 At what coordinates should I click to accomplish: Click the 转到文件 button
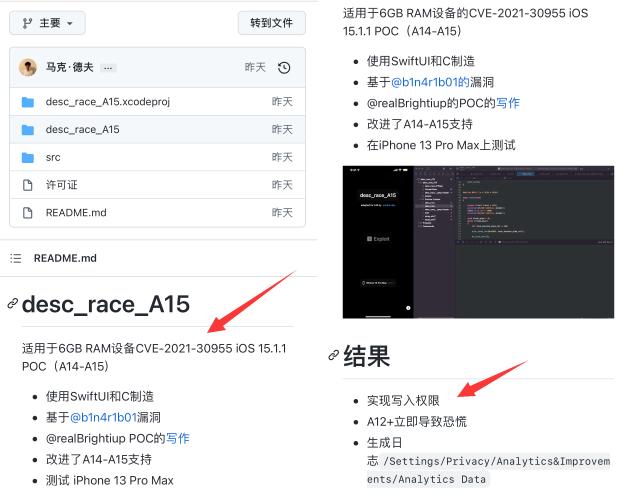point(271,23)
